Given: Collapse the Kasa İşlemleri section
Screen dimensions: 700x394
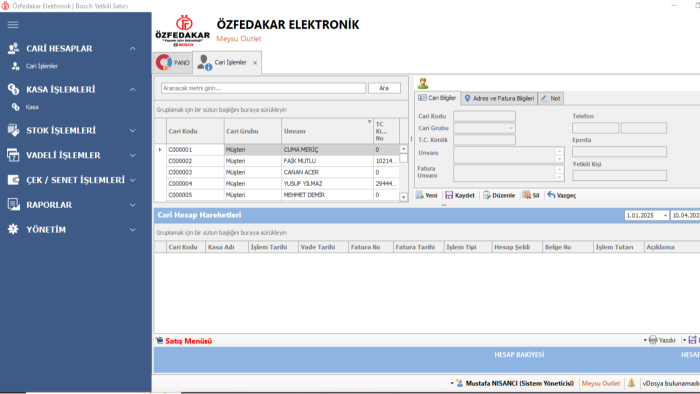Looking at the screenshot, I should click(x=133, y=89).
